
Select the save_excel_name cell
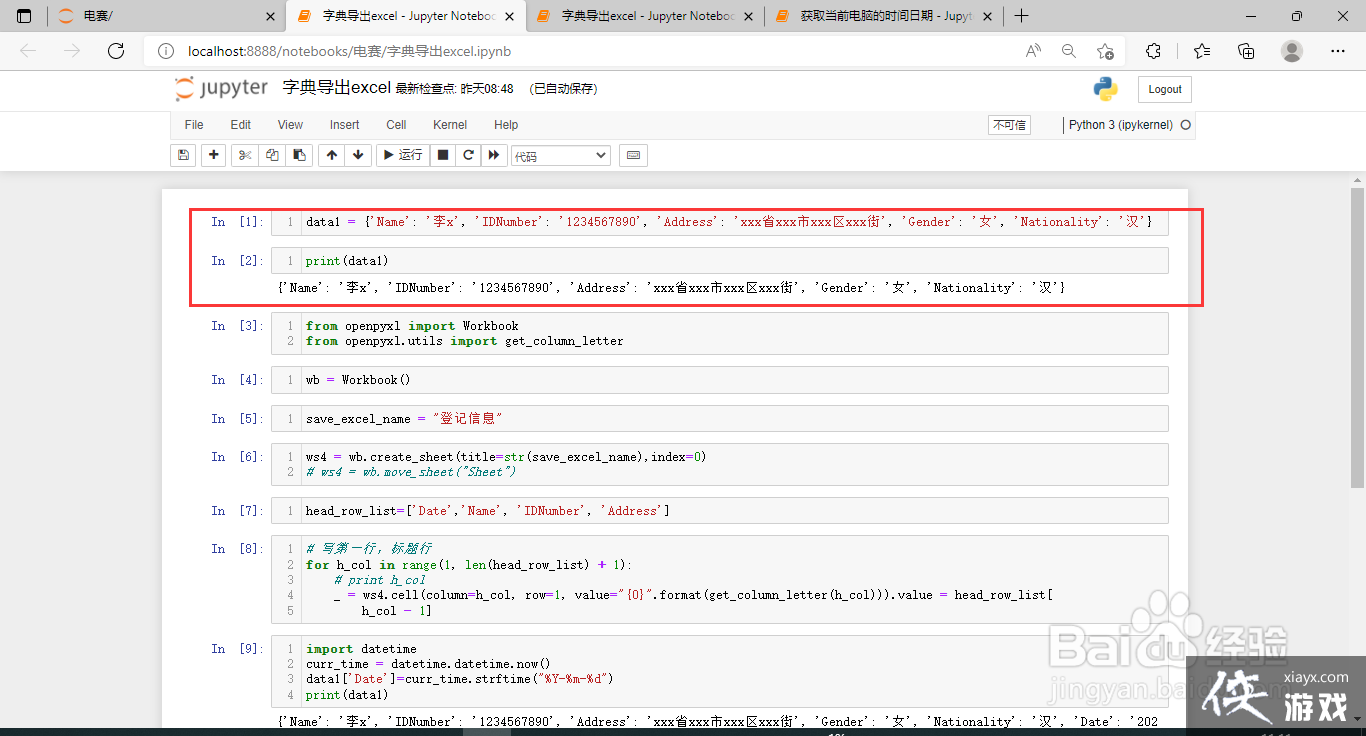[719, 418]
